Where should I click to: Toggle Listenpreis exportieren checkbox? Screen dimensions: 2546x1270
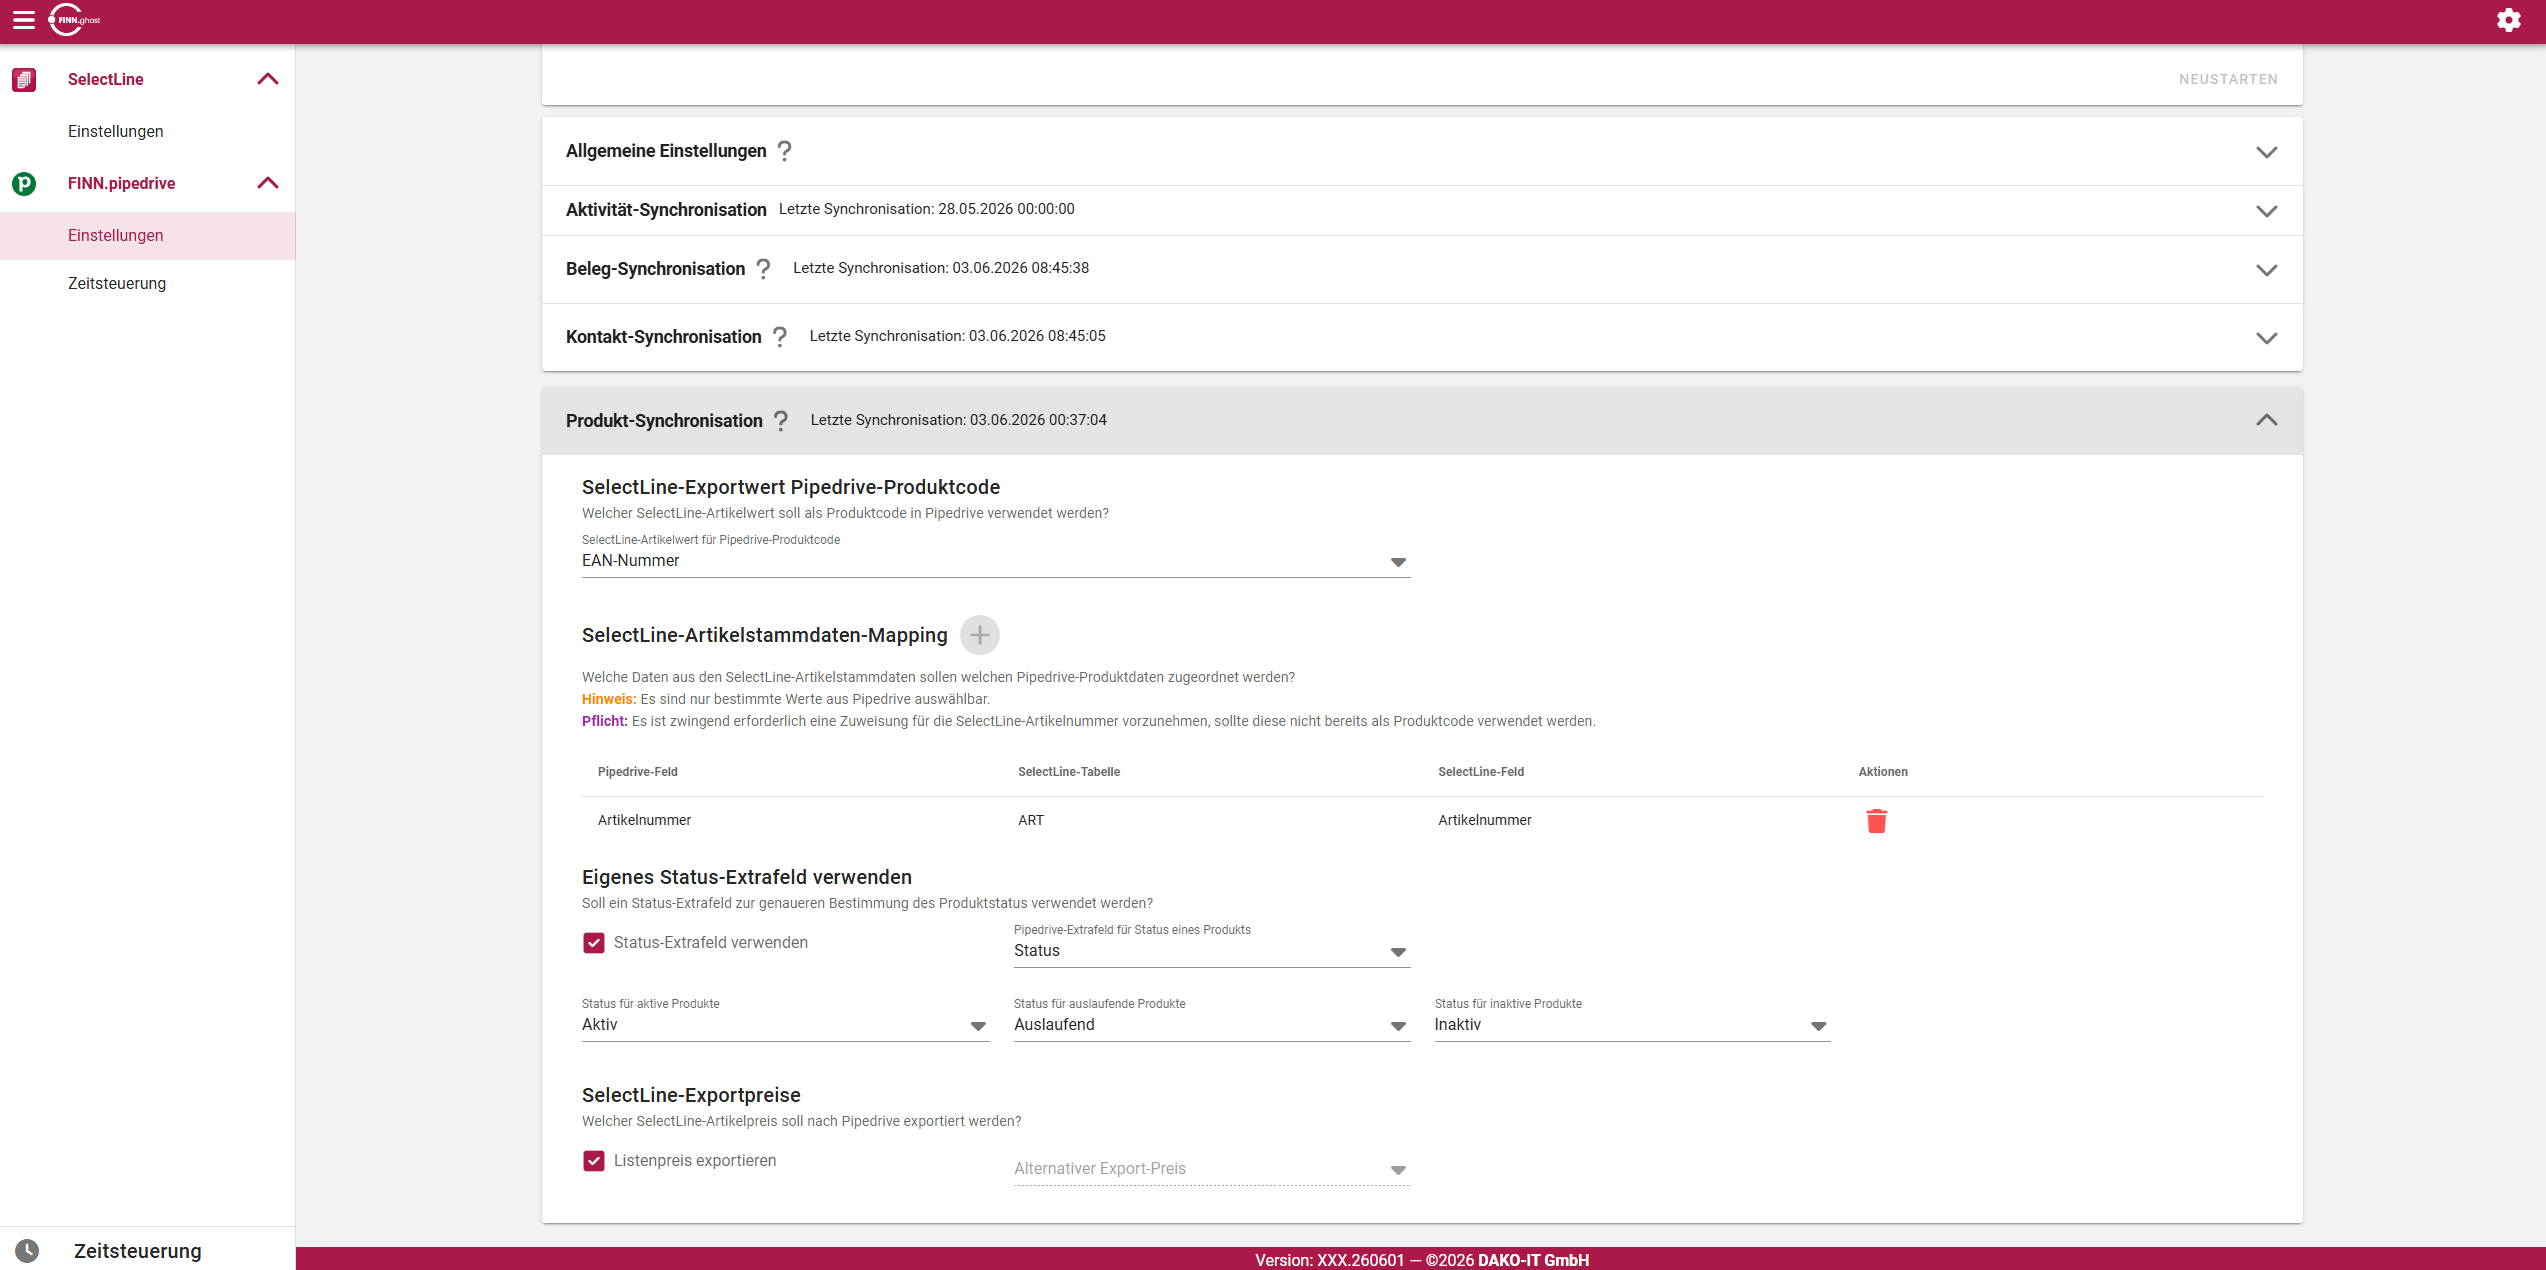coord(594,1161)
